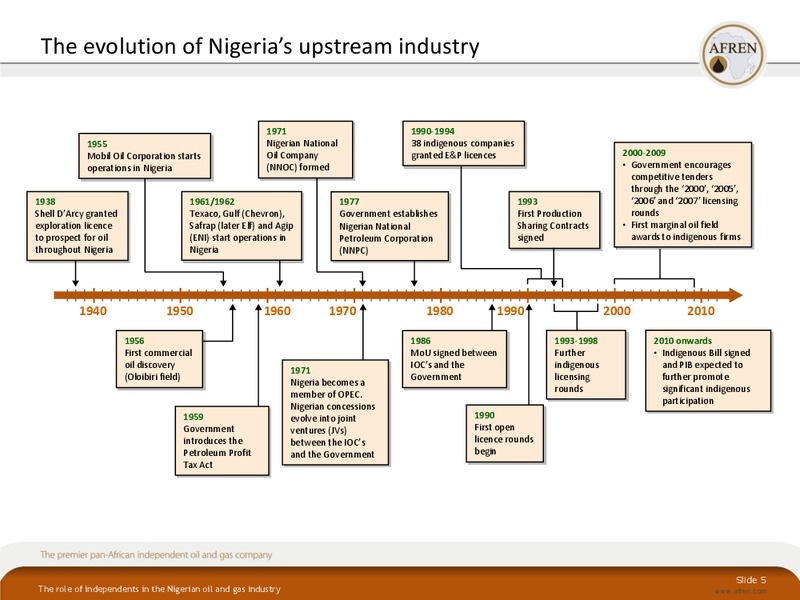Image resolution: width=800 pixels, height=600 pixels.
Task: Click the 2010 label on timeline
Action: pyautogui.click(x=701, y=311)
